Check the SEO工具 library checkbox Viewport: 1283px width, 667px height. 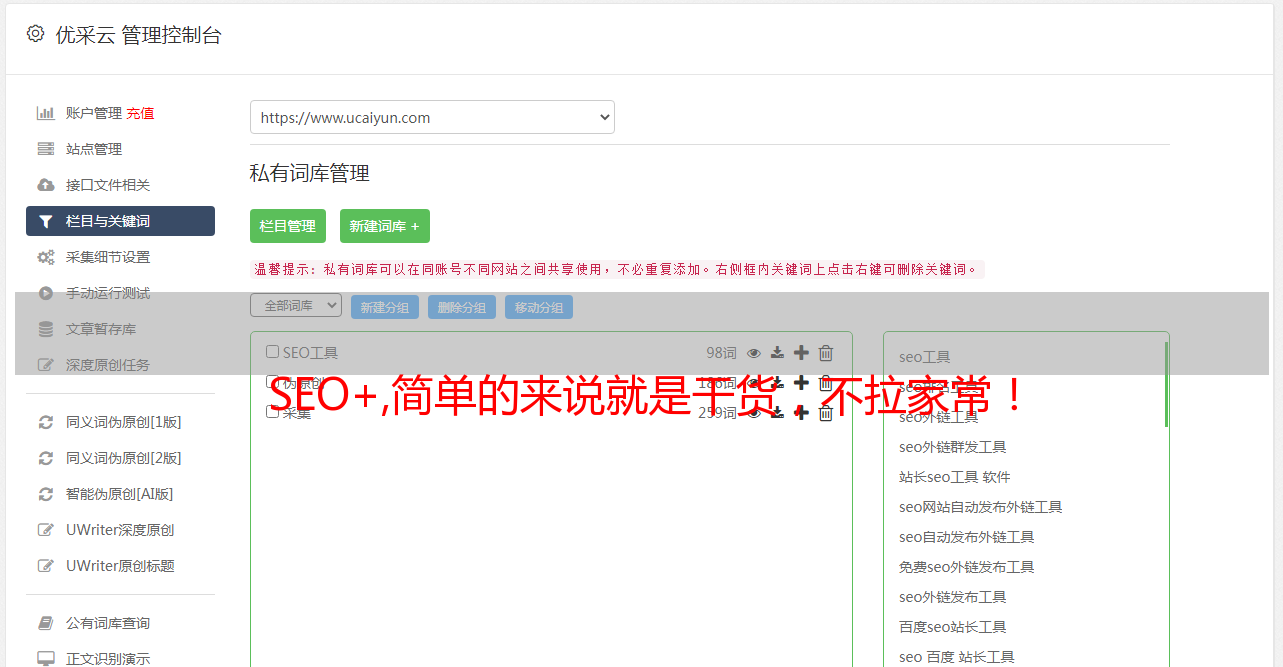point(272,352)
